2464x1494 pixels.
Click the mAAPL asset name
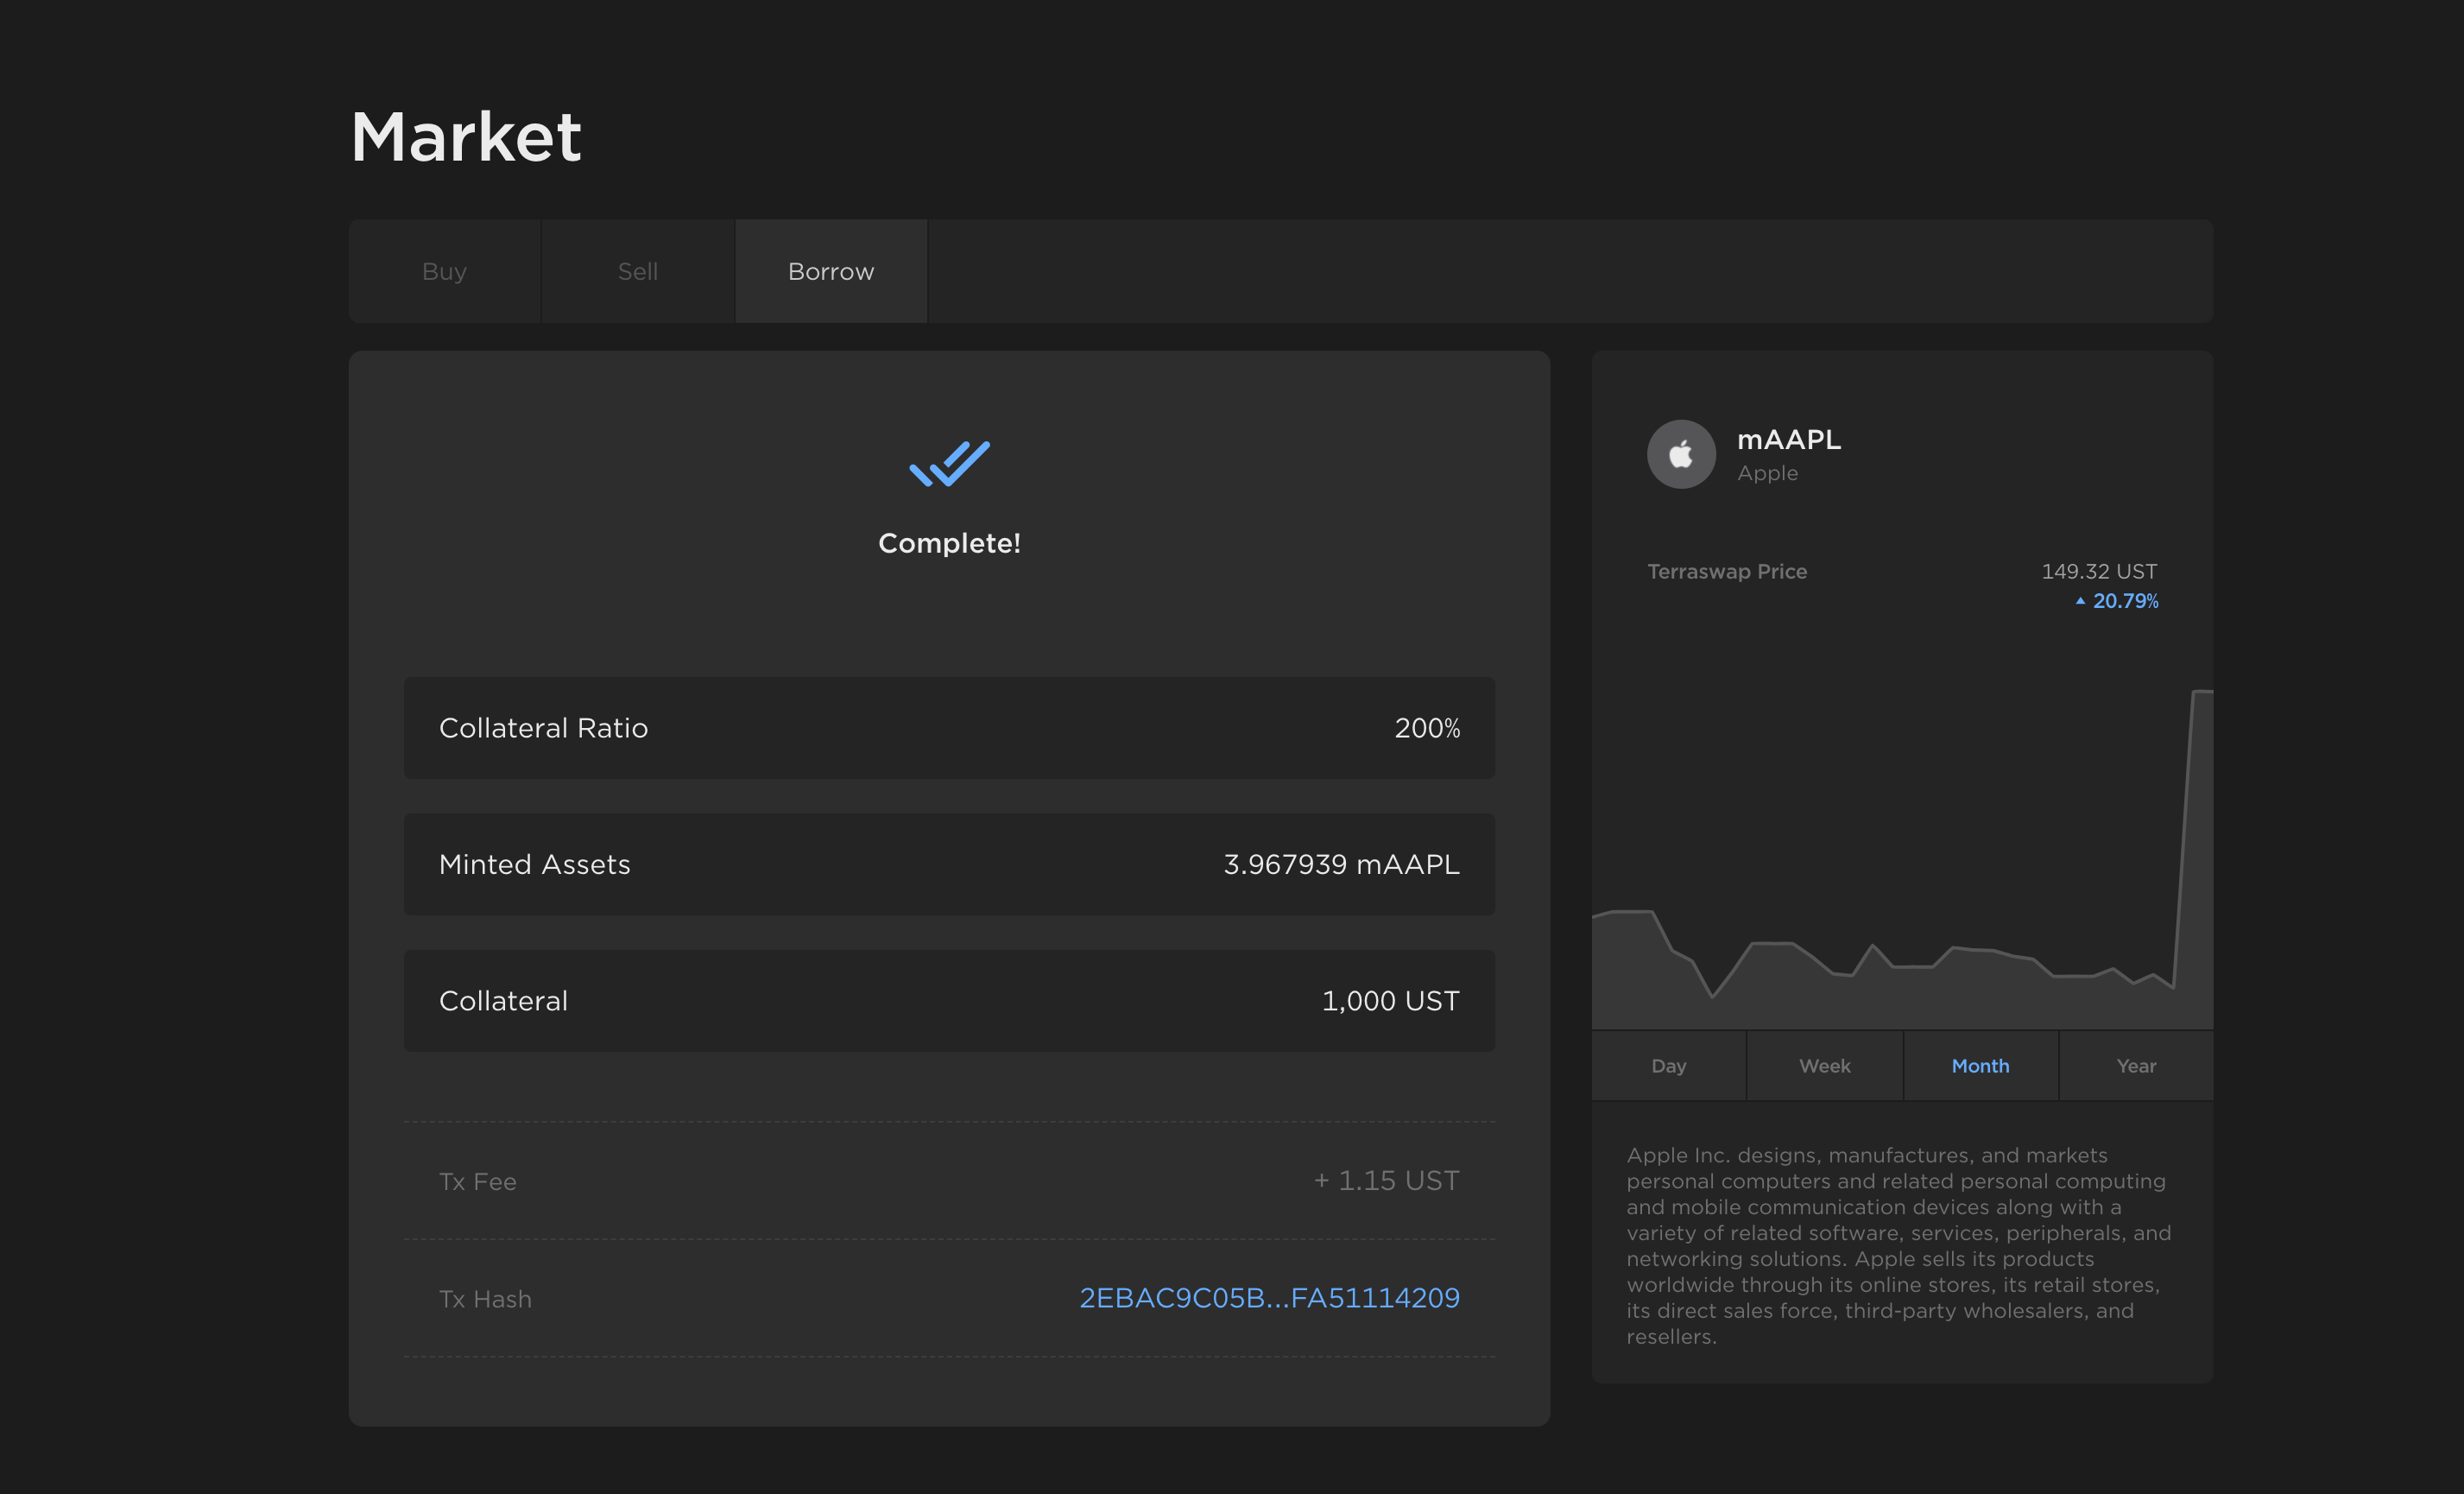pyautogui.click(x=1788, y=440)
